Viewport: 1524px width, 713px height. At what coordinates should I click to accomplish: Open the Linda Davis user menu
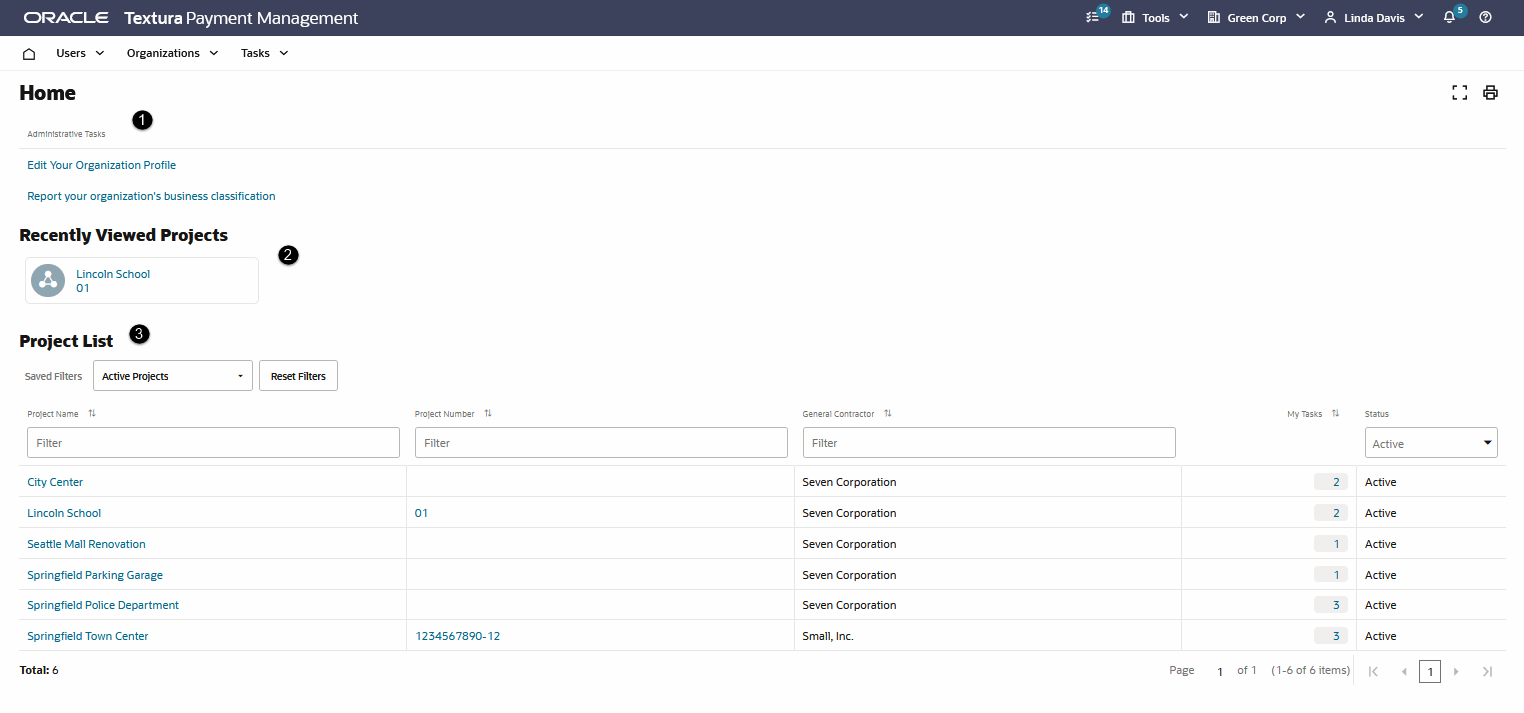point(1374,18)
